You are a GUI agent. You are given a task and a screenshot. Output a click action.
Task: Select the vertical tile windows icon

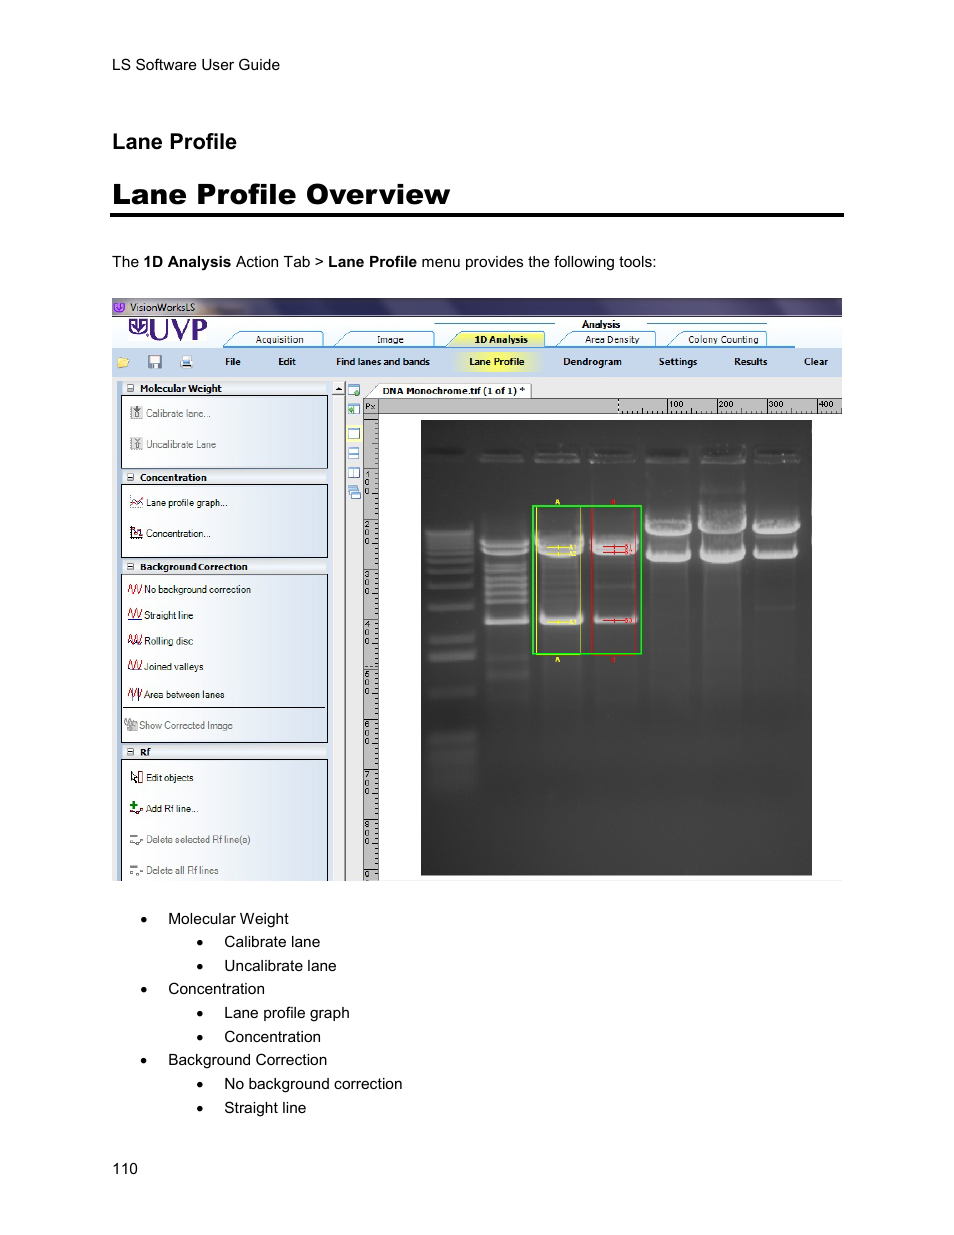354,472
